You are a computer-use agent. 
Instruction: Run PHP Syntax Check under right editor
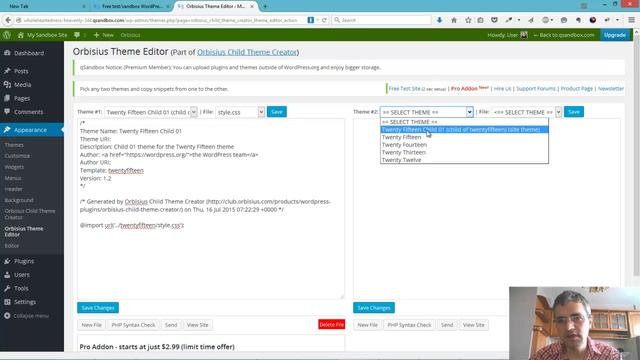pyautogui.click(x=409, y=325)
